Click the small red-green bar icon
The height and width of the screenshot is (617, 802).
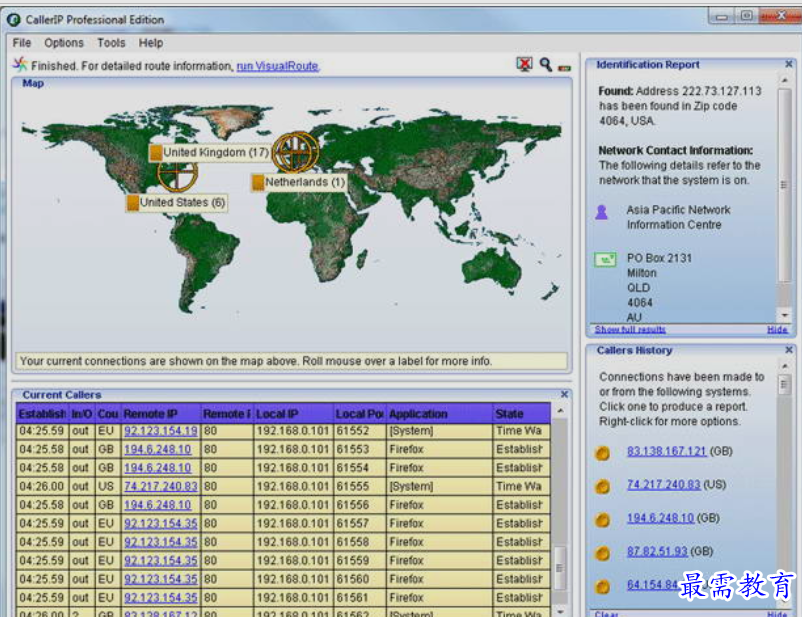pyautogui.click(x=564, y=68)
